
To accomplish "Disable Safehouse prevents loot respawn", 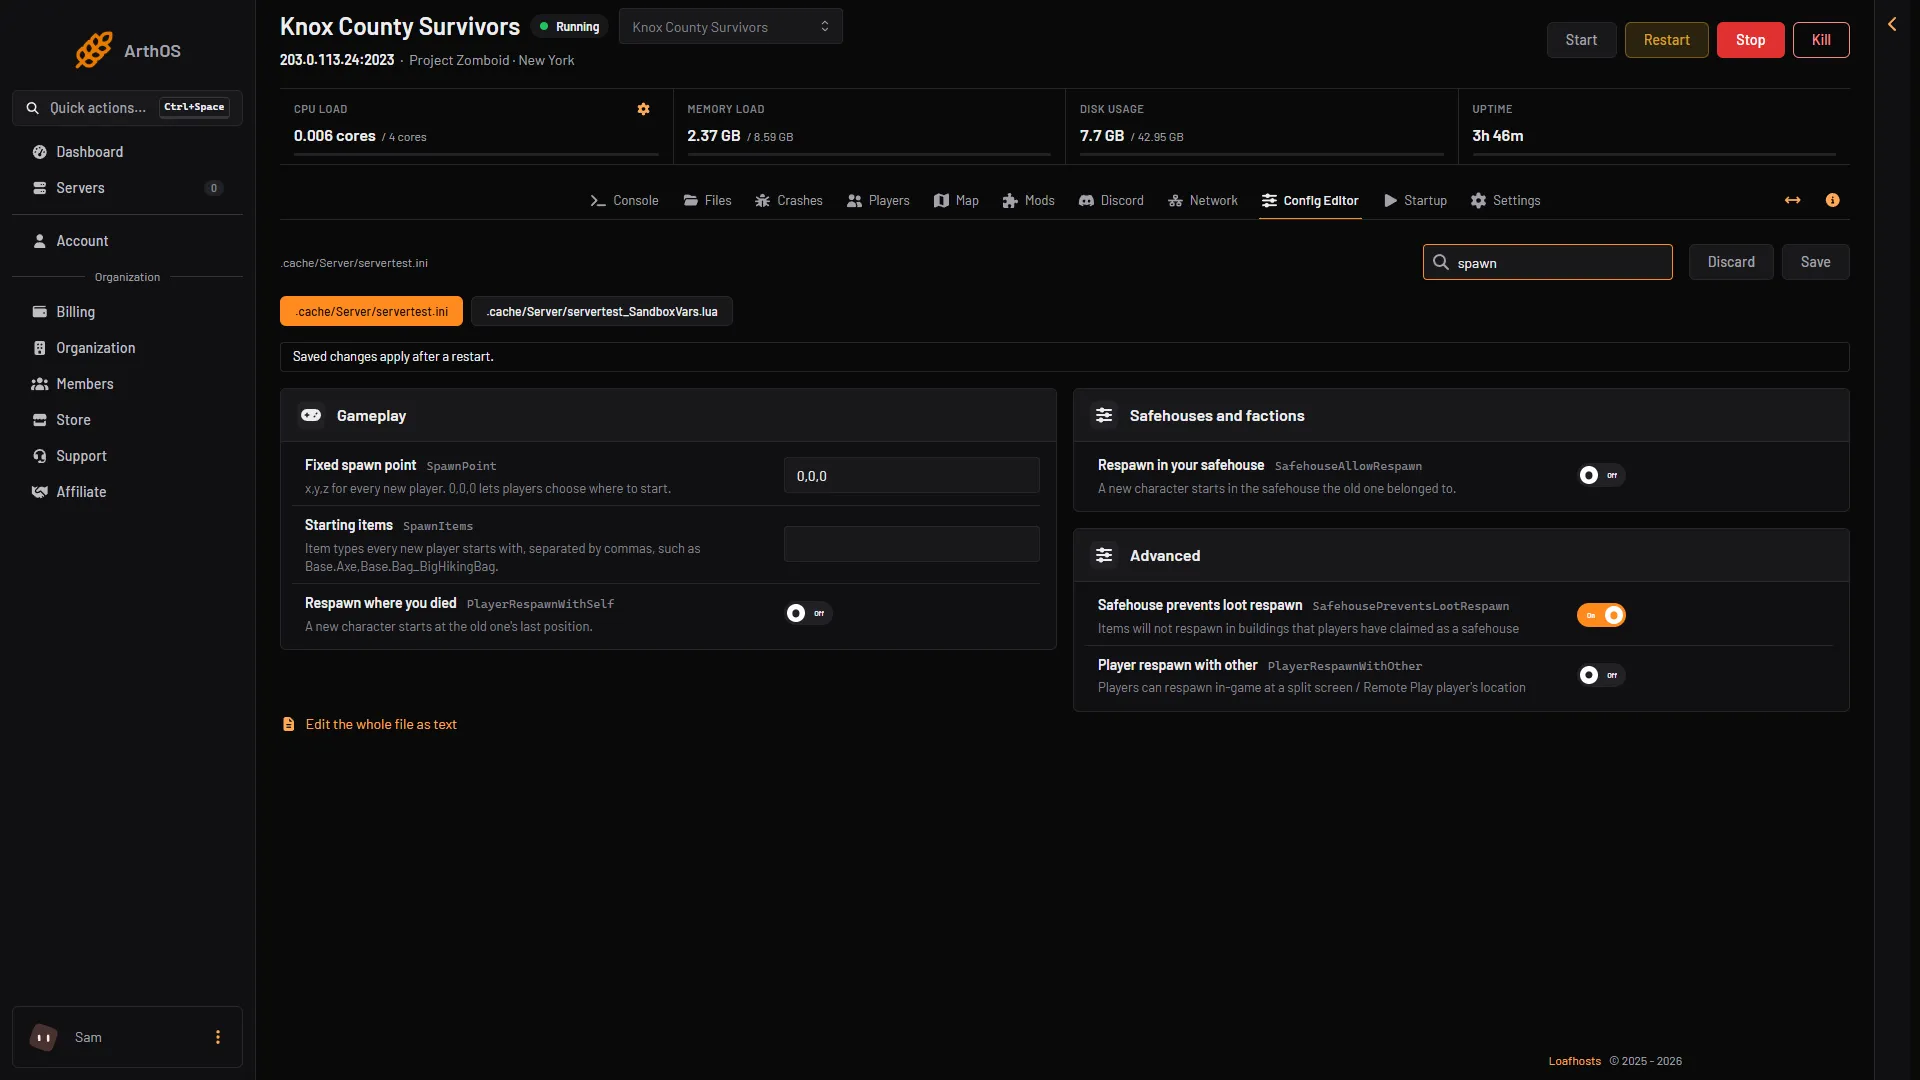I will [1600, 615].
